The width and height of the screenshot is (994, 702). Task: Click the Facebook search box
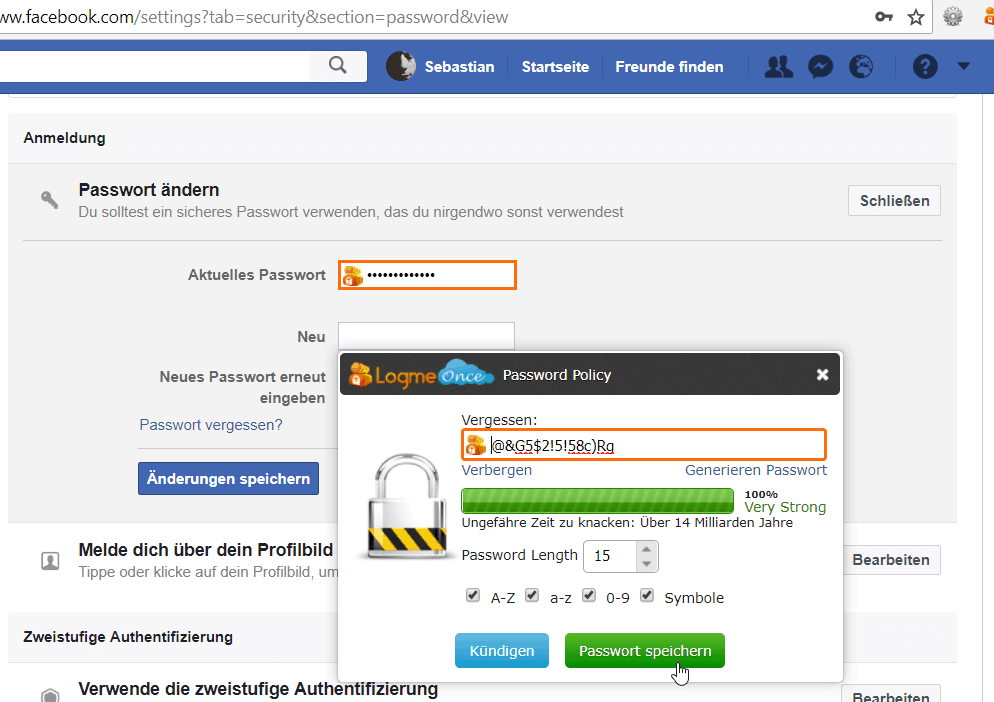pos(155,66)
